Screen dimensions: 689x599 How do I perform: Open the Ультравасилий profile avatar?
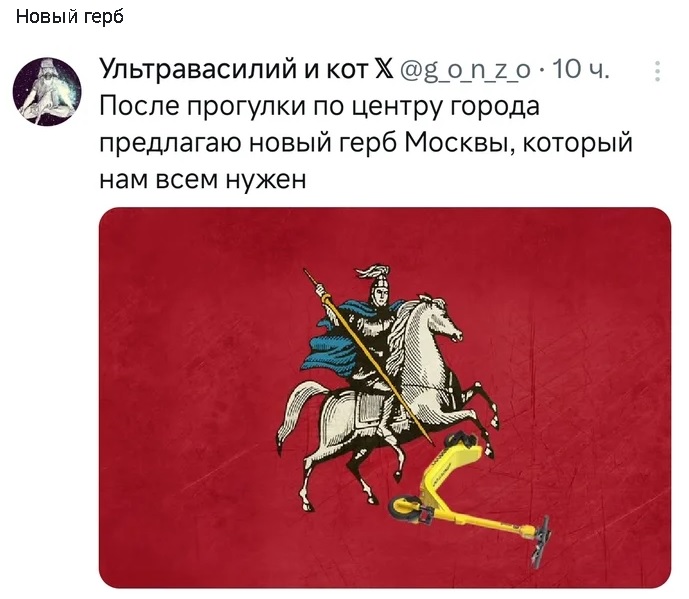46,91
